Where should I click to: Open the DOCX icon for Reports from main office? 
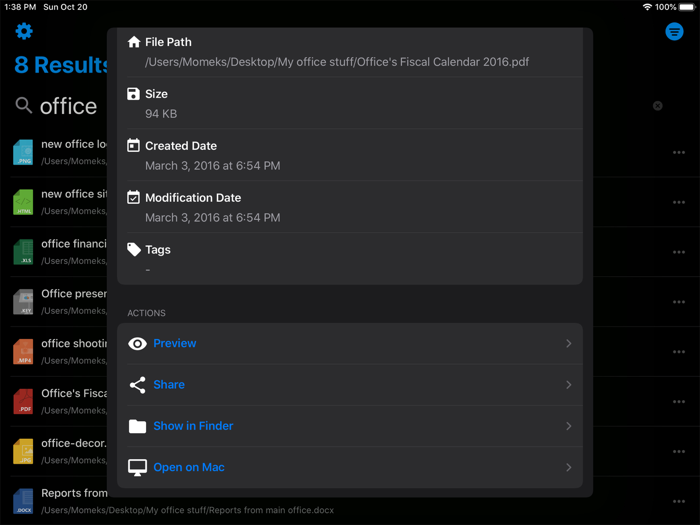pyautogui.click(x=23, y=501)
